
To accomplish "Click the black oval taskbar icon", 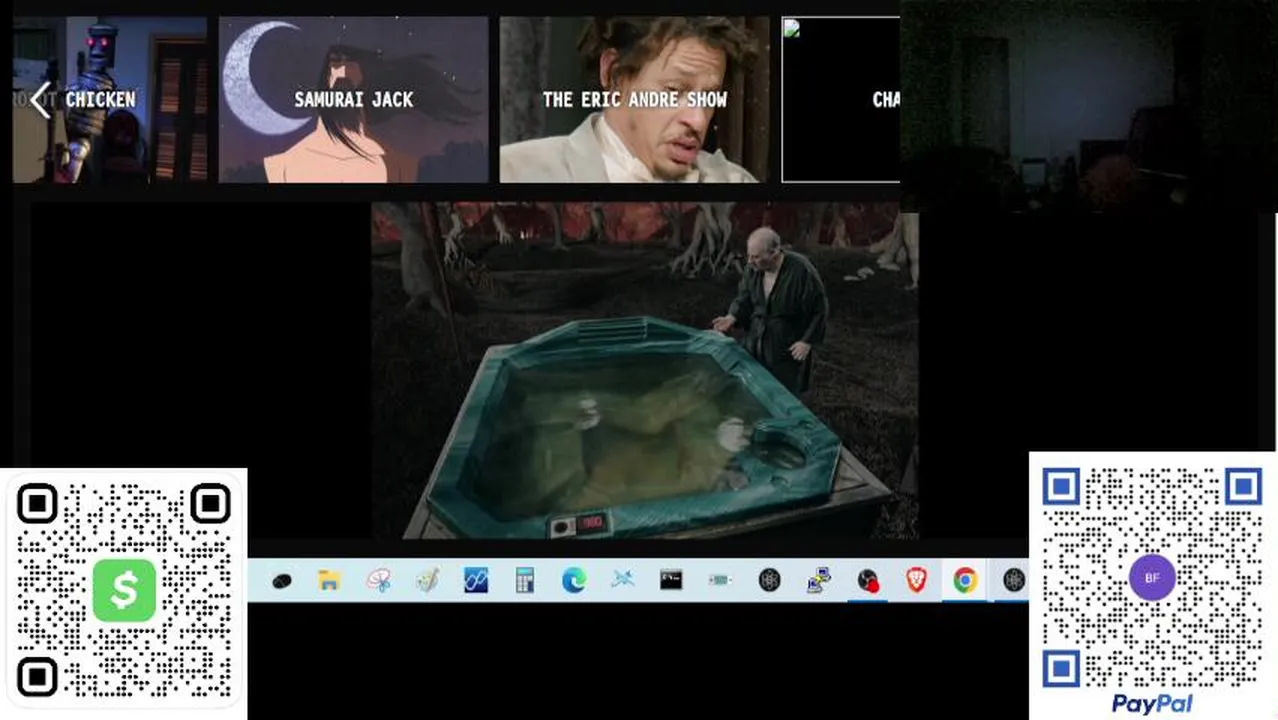I will [282, 581].
